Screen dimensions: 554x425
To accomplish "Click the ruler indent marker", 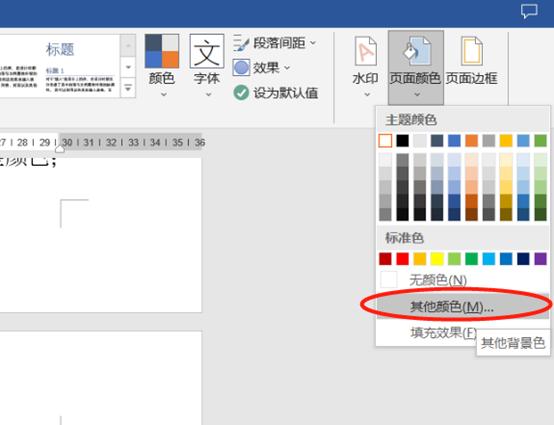I will [60, 149].
